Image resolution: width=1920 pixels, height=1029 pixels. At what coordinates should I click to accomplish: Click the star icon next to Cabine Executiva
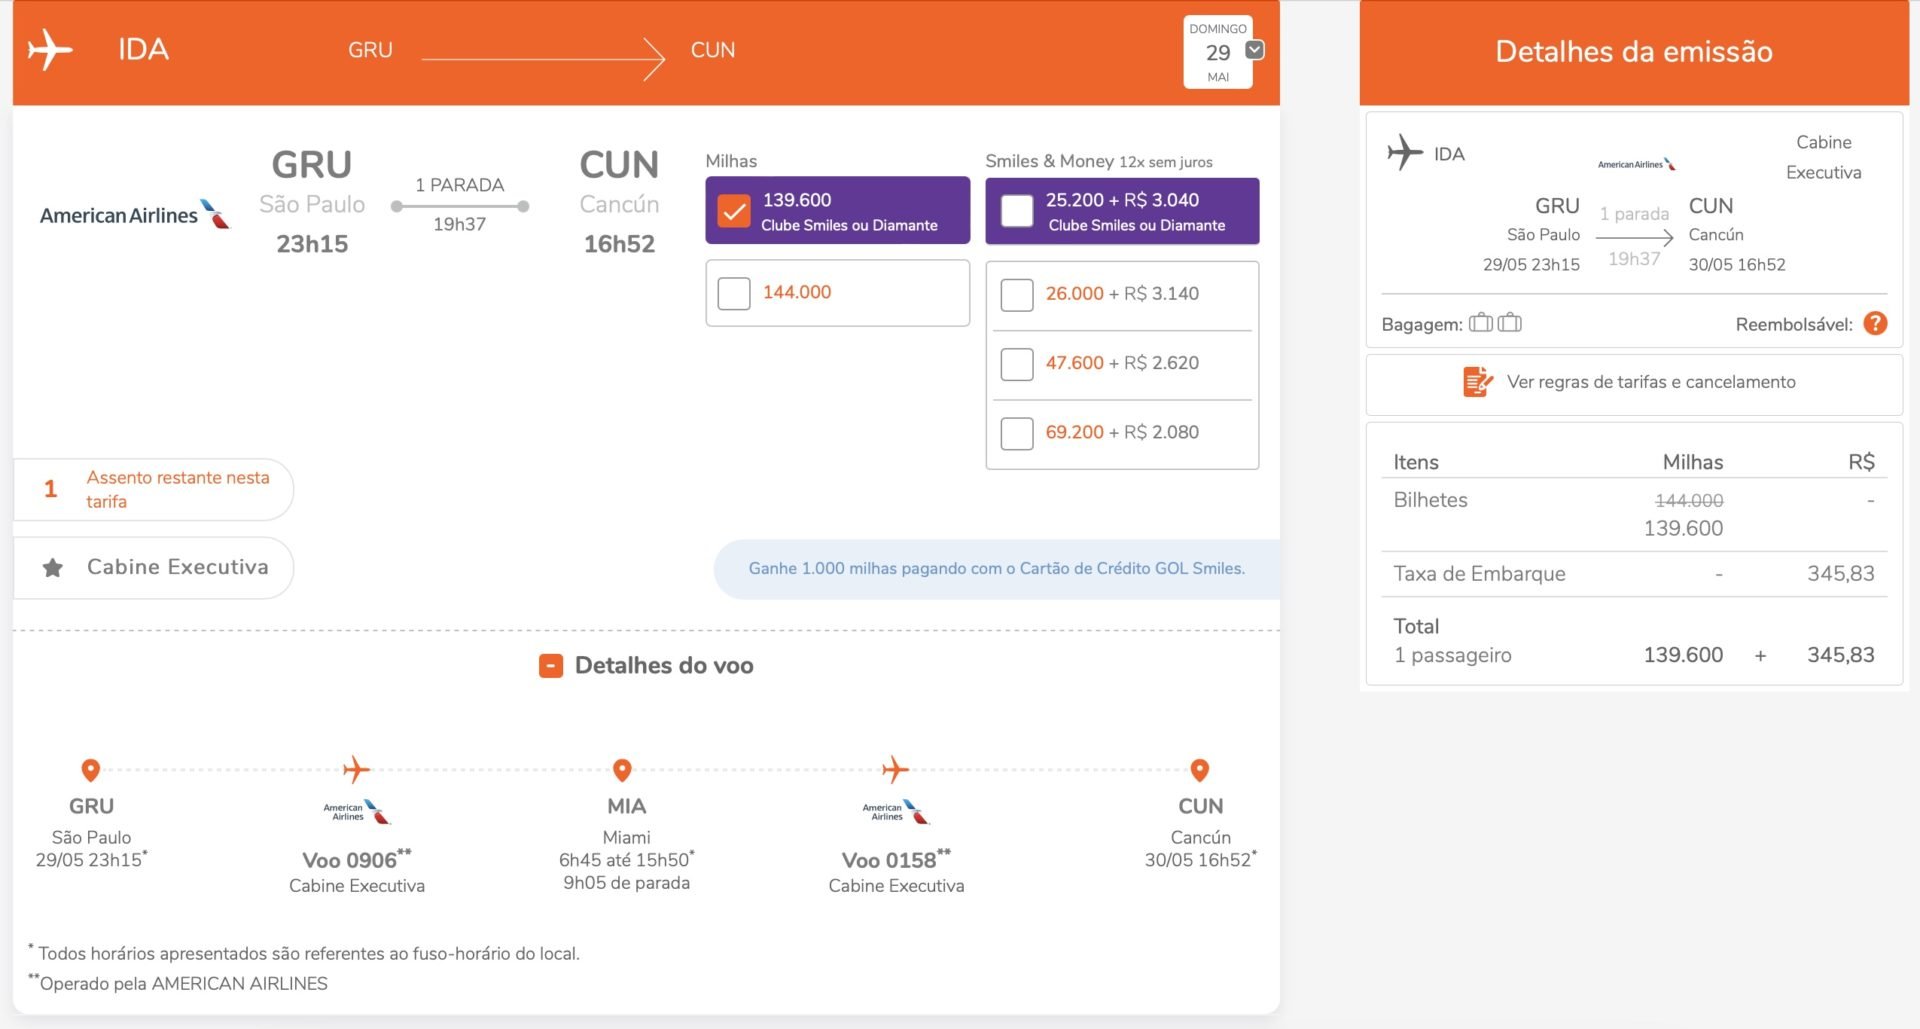click(x=53, y=568)
